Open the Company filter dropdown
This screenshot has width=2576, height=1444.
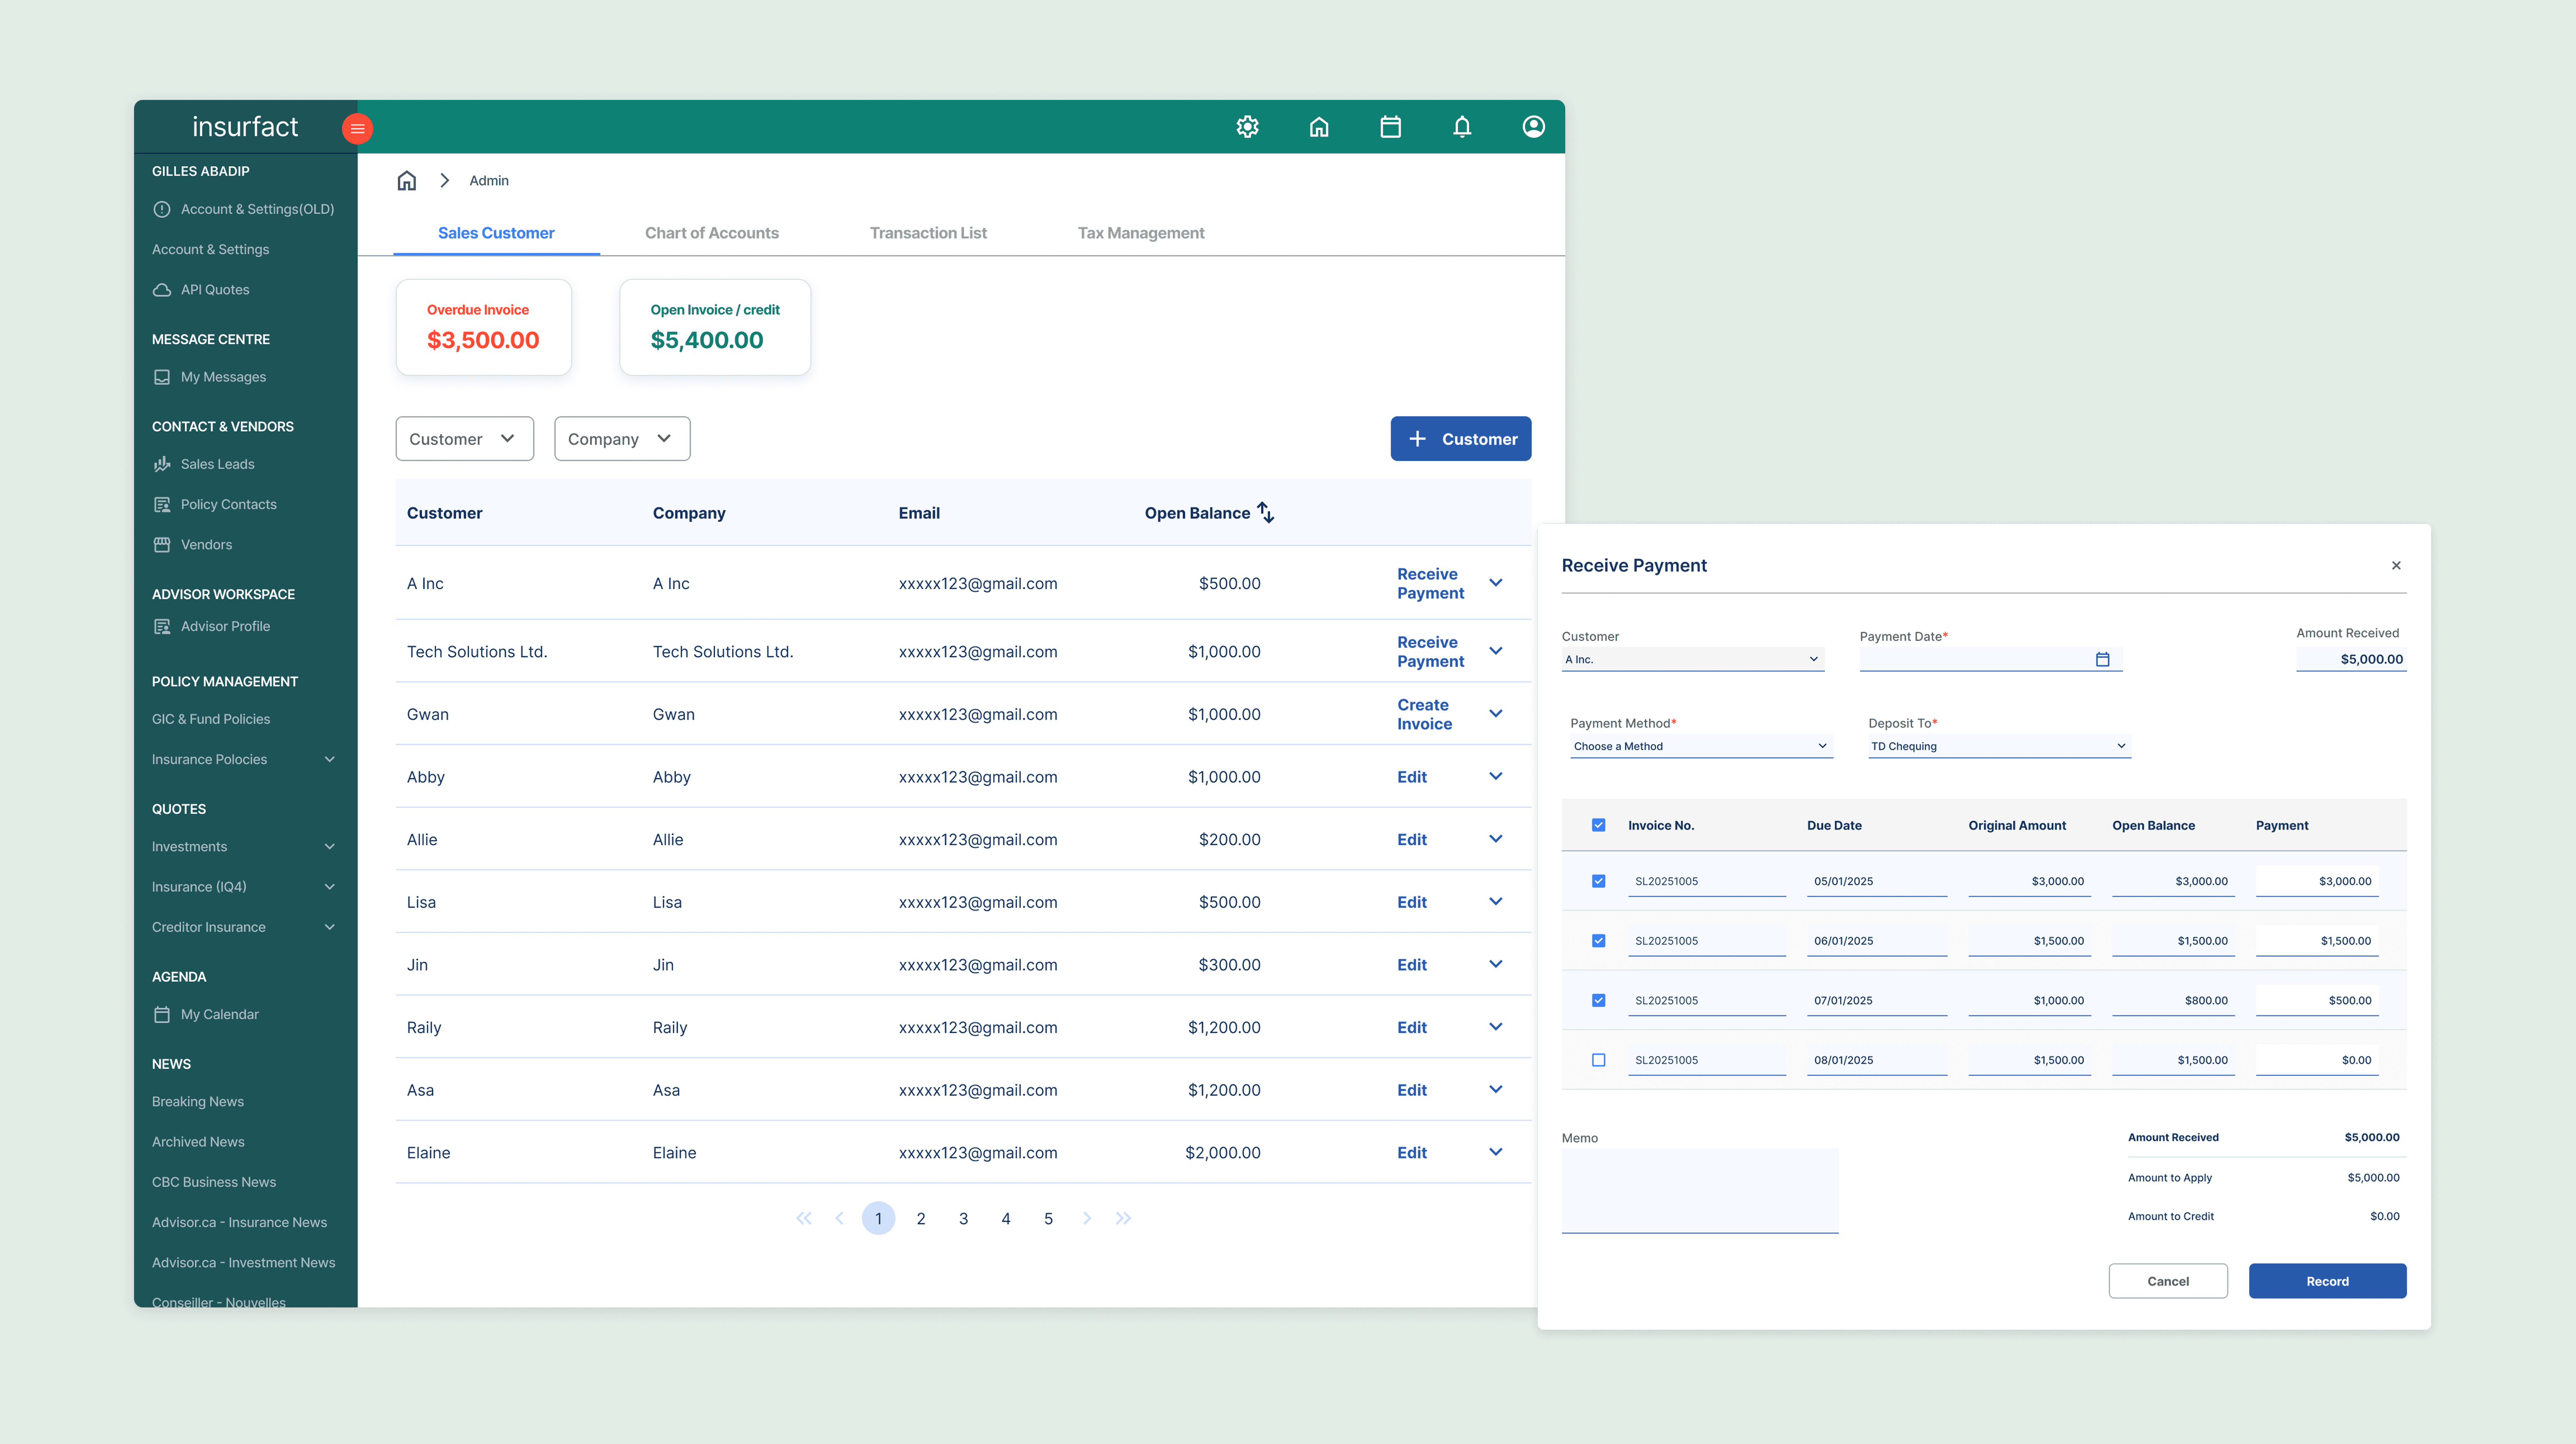point(621,439)
